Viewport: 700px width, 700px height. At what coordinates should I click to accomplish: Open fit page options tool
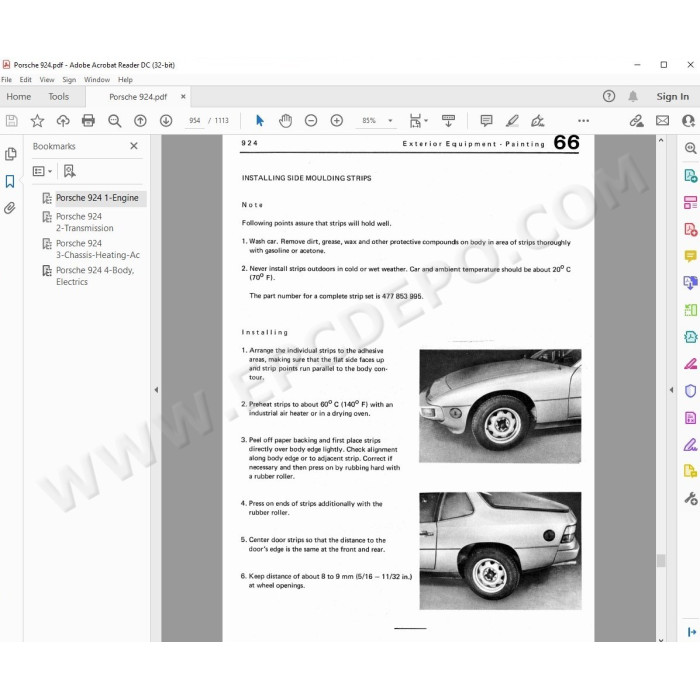[x=418, y=121]
